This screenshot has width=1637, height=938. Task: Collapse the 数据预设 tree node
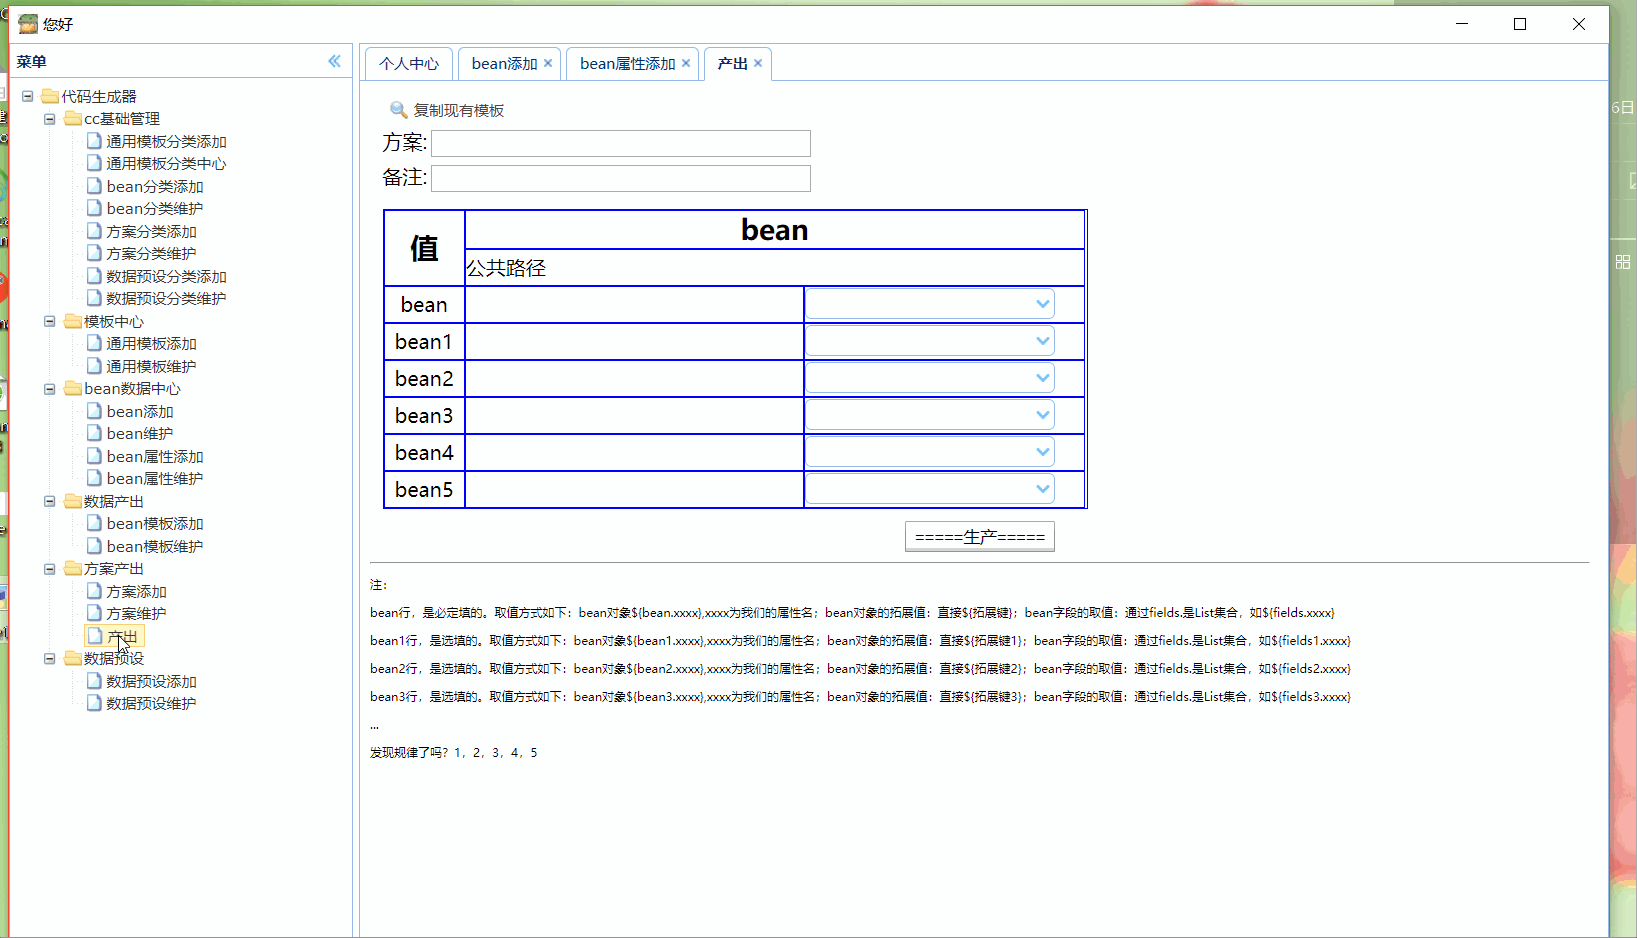click(x=49, y=658)
